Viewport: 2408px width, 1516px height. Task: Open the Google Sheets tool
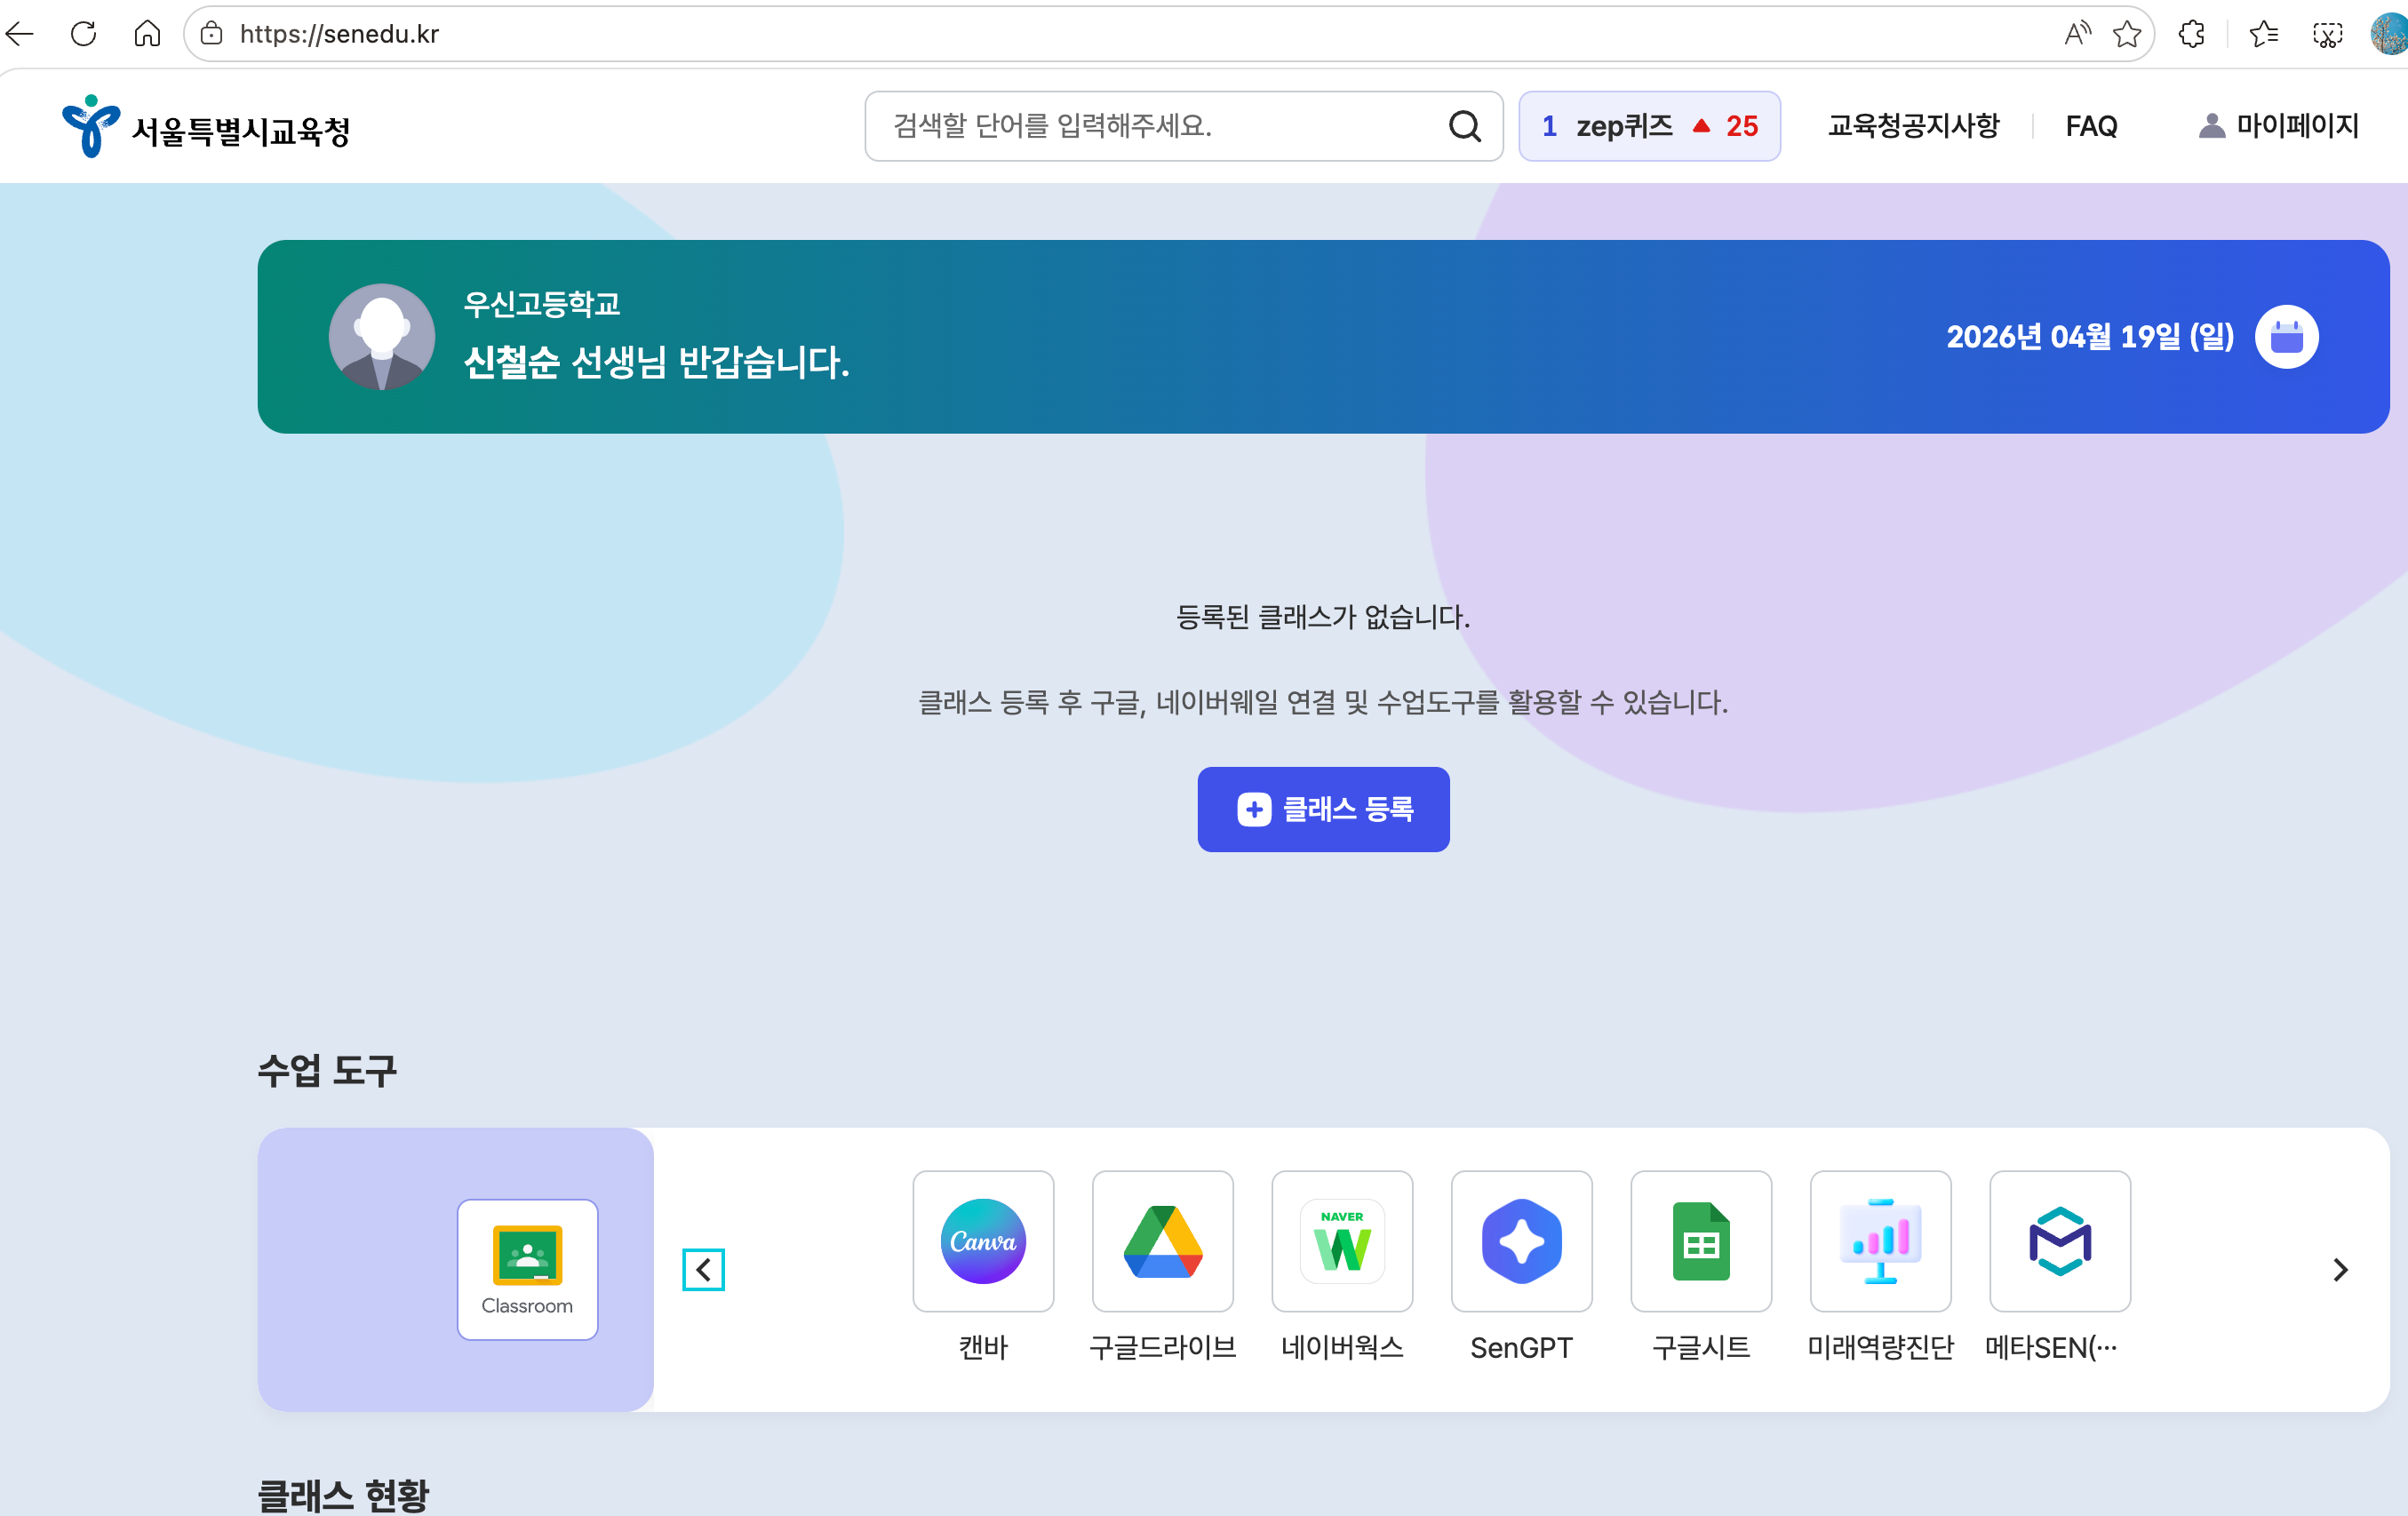click(1700, 1241)
